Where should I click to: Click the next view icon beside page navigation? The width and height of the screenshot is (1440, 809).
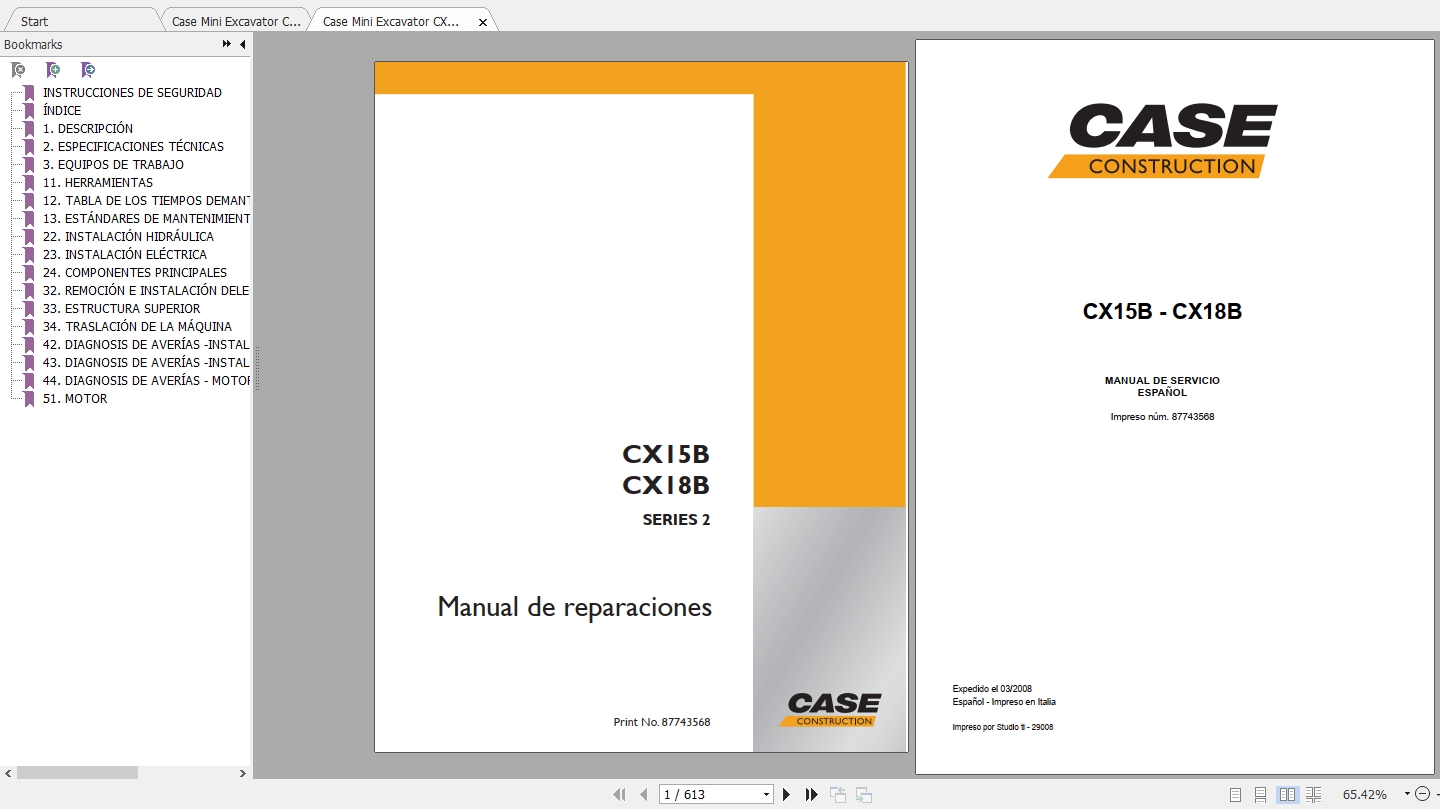pyautogui.click(x=864, y=795)
